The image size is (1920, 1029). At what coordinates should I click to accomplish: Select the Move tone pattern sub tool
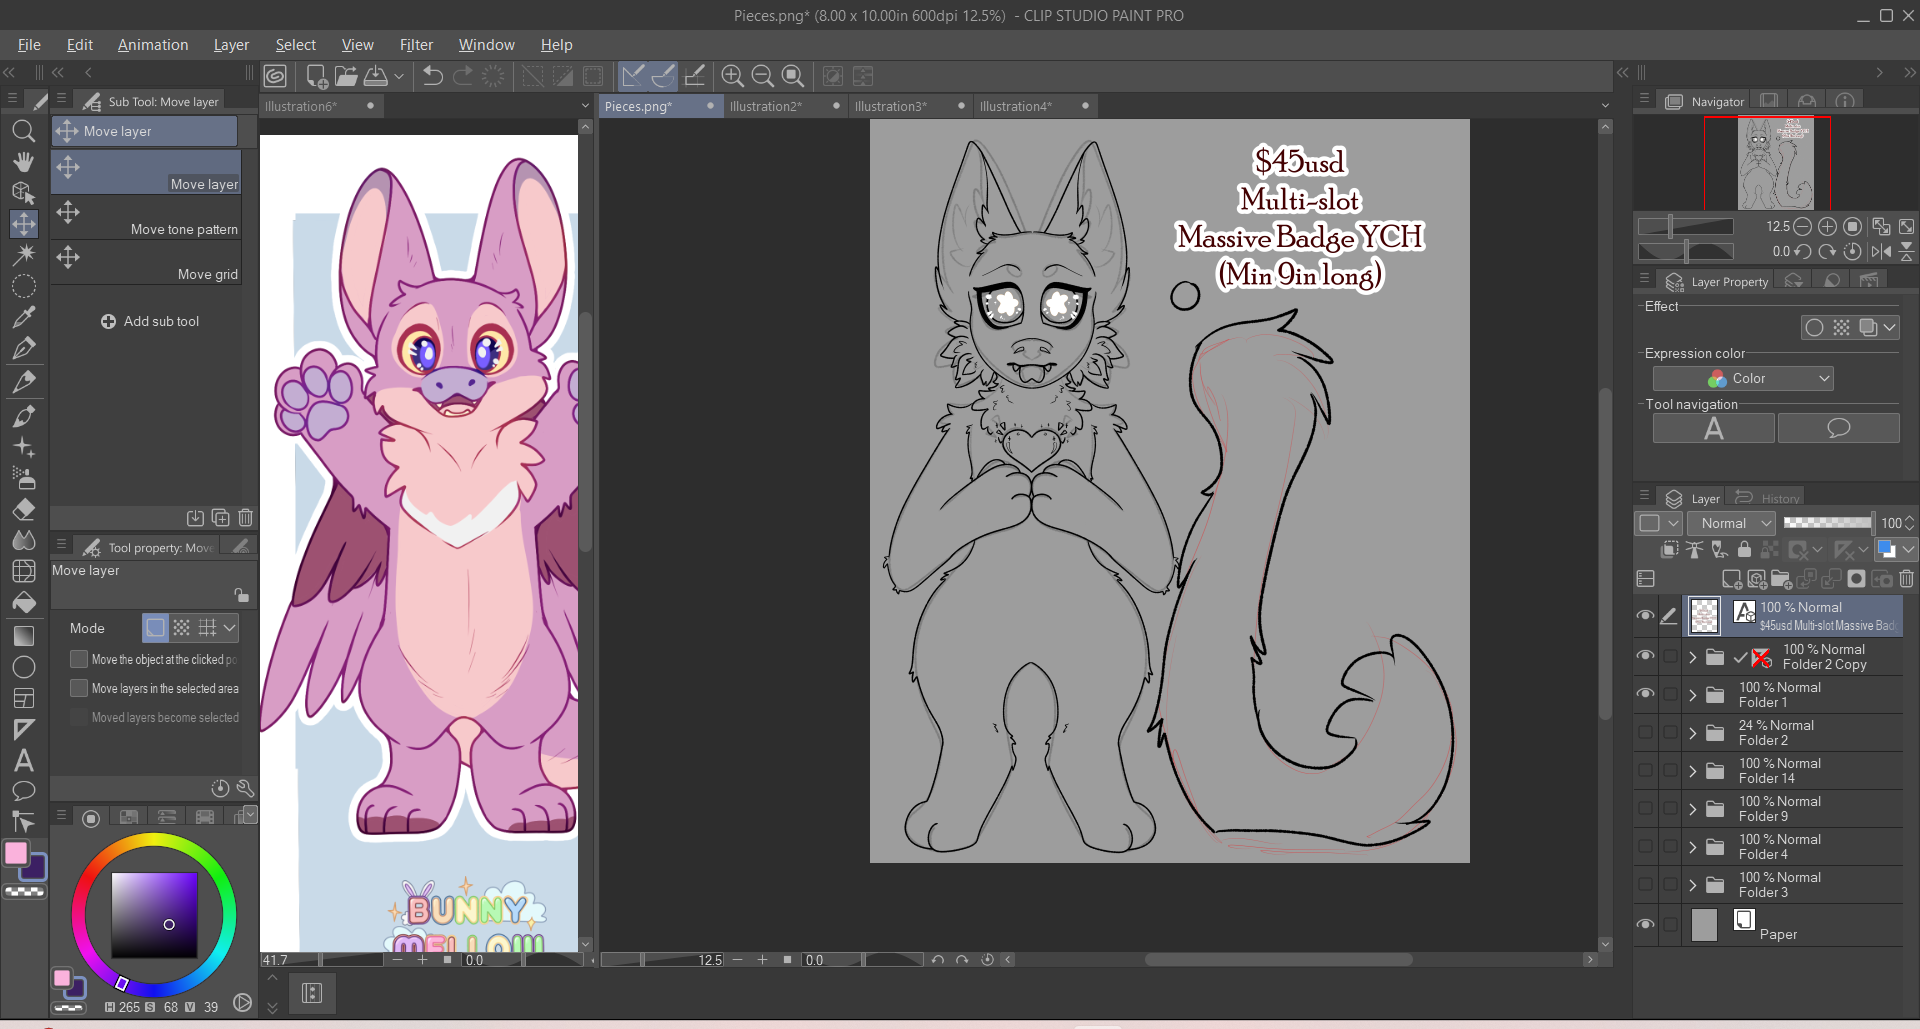[x=146, y=218]
